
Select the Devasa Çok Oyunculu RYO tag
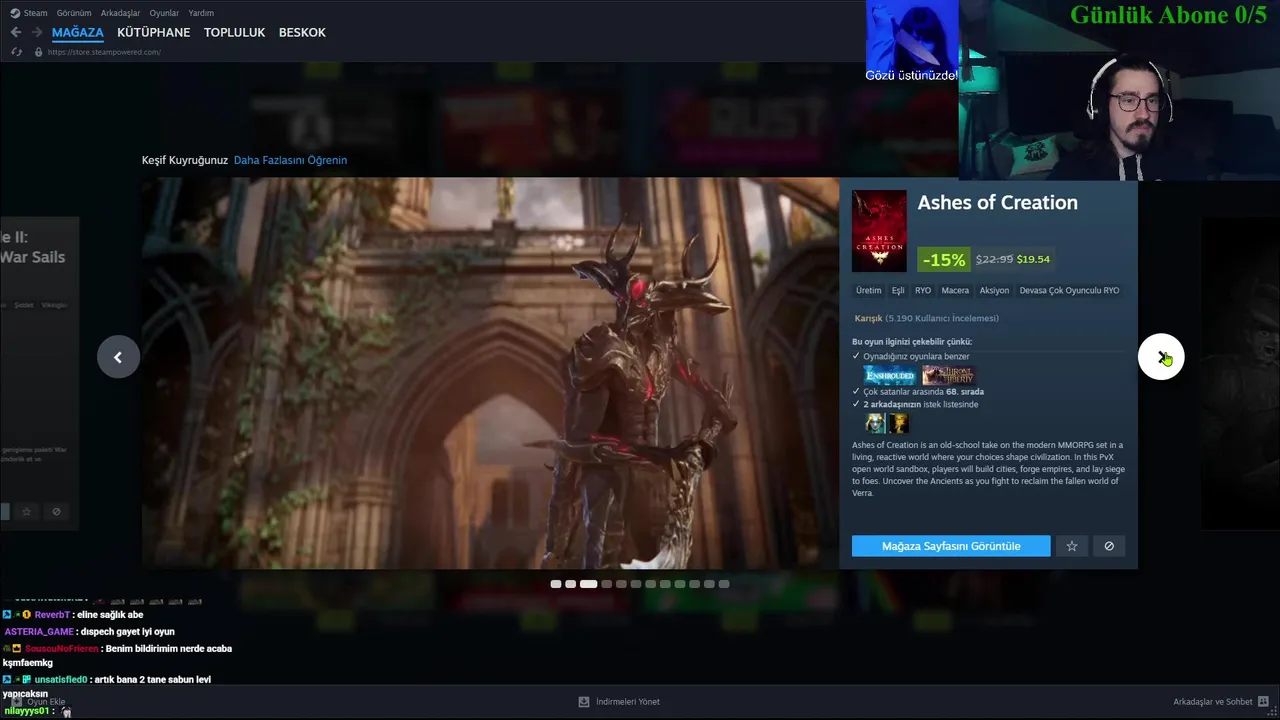1069,291
